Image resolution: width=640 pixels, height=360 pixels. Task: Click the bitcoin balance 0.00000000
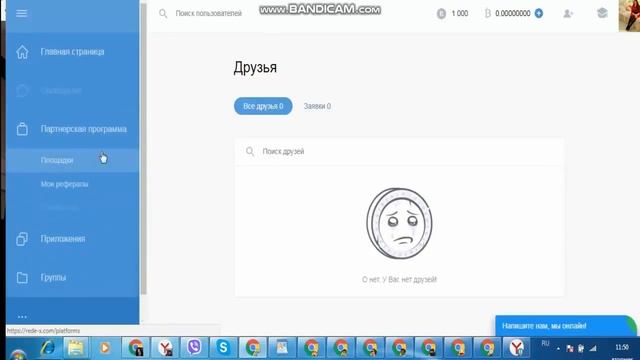coord(513,13)
